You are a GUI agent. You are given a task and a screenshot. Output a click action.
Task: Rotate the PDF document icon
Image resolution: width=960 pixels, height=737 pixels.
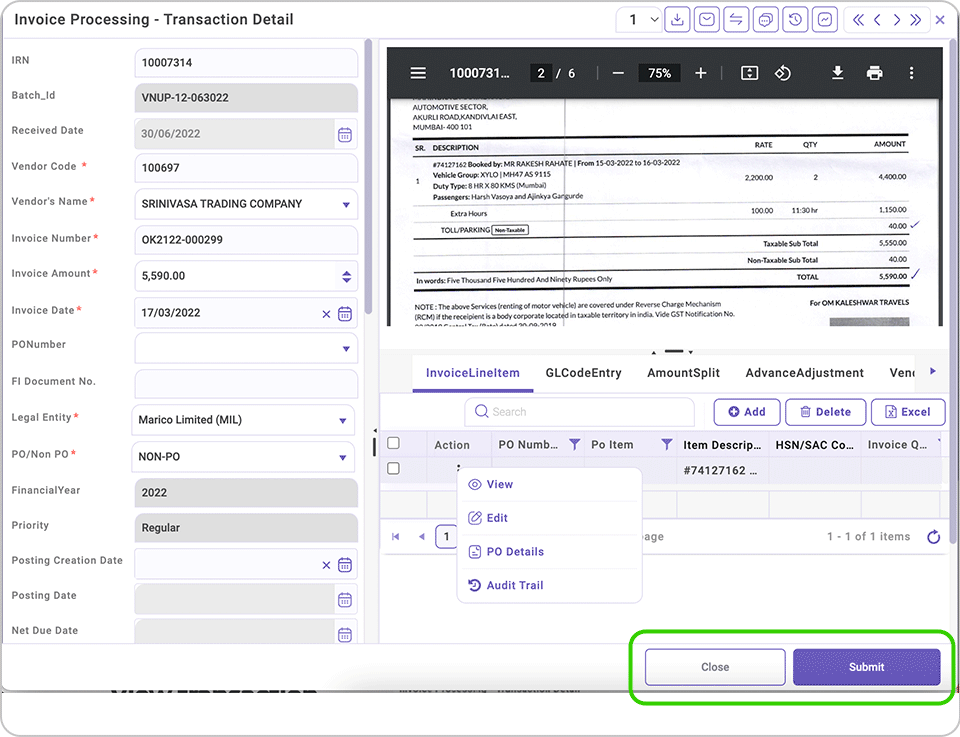pos(782,73)
